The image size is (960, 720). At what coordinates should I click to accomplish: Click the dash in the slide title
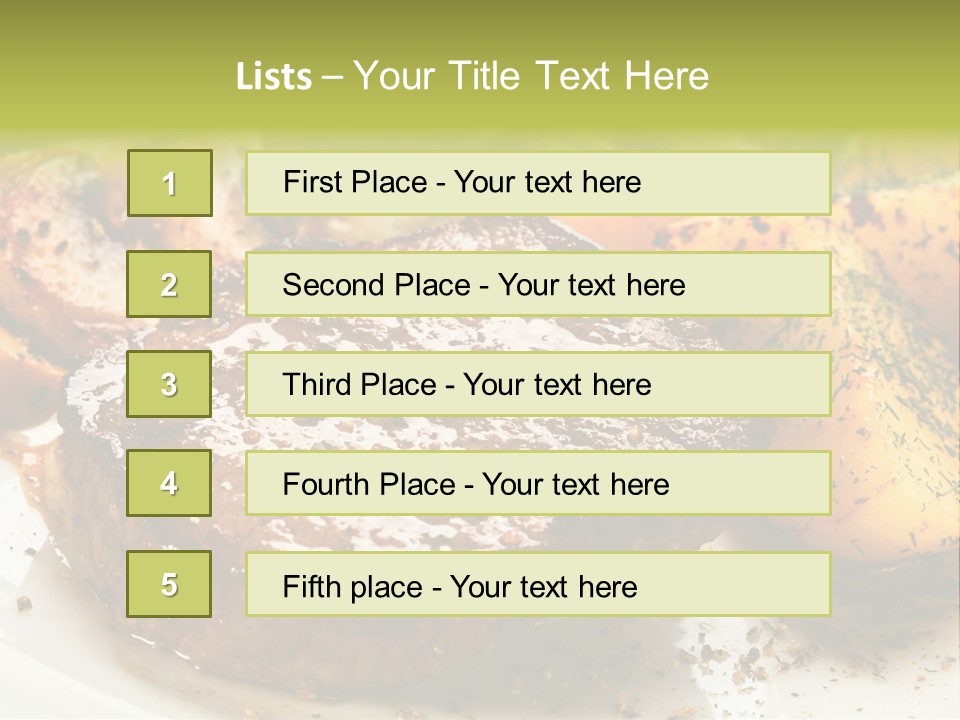(x=332, y=77)
